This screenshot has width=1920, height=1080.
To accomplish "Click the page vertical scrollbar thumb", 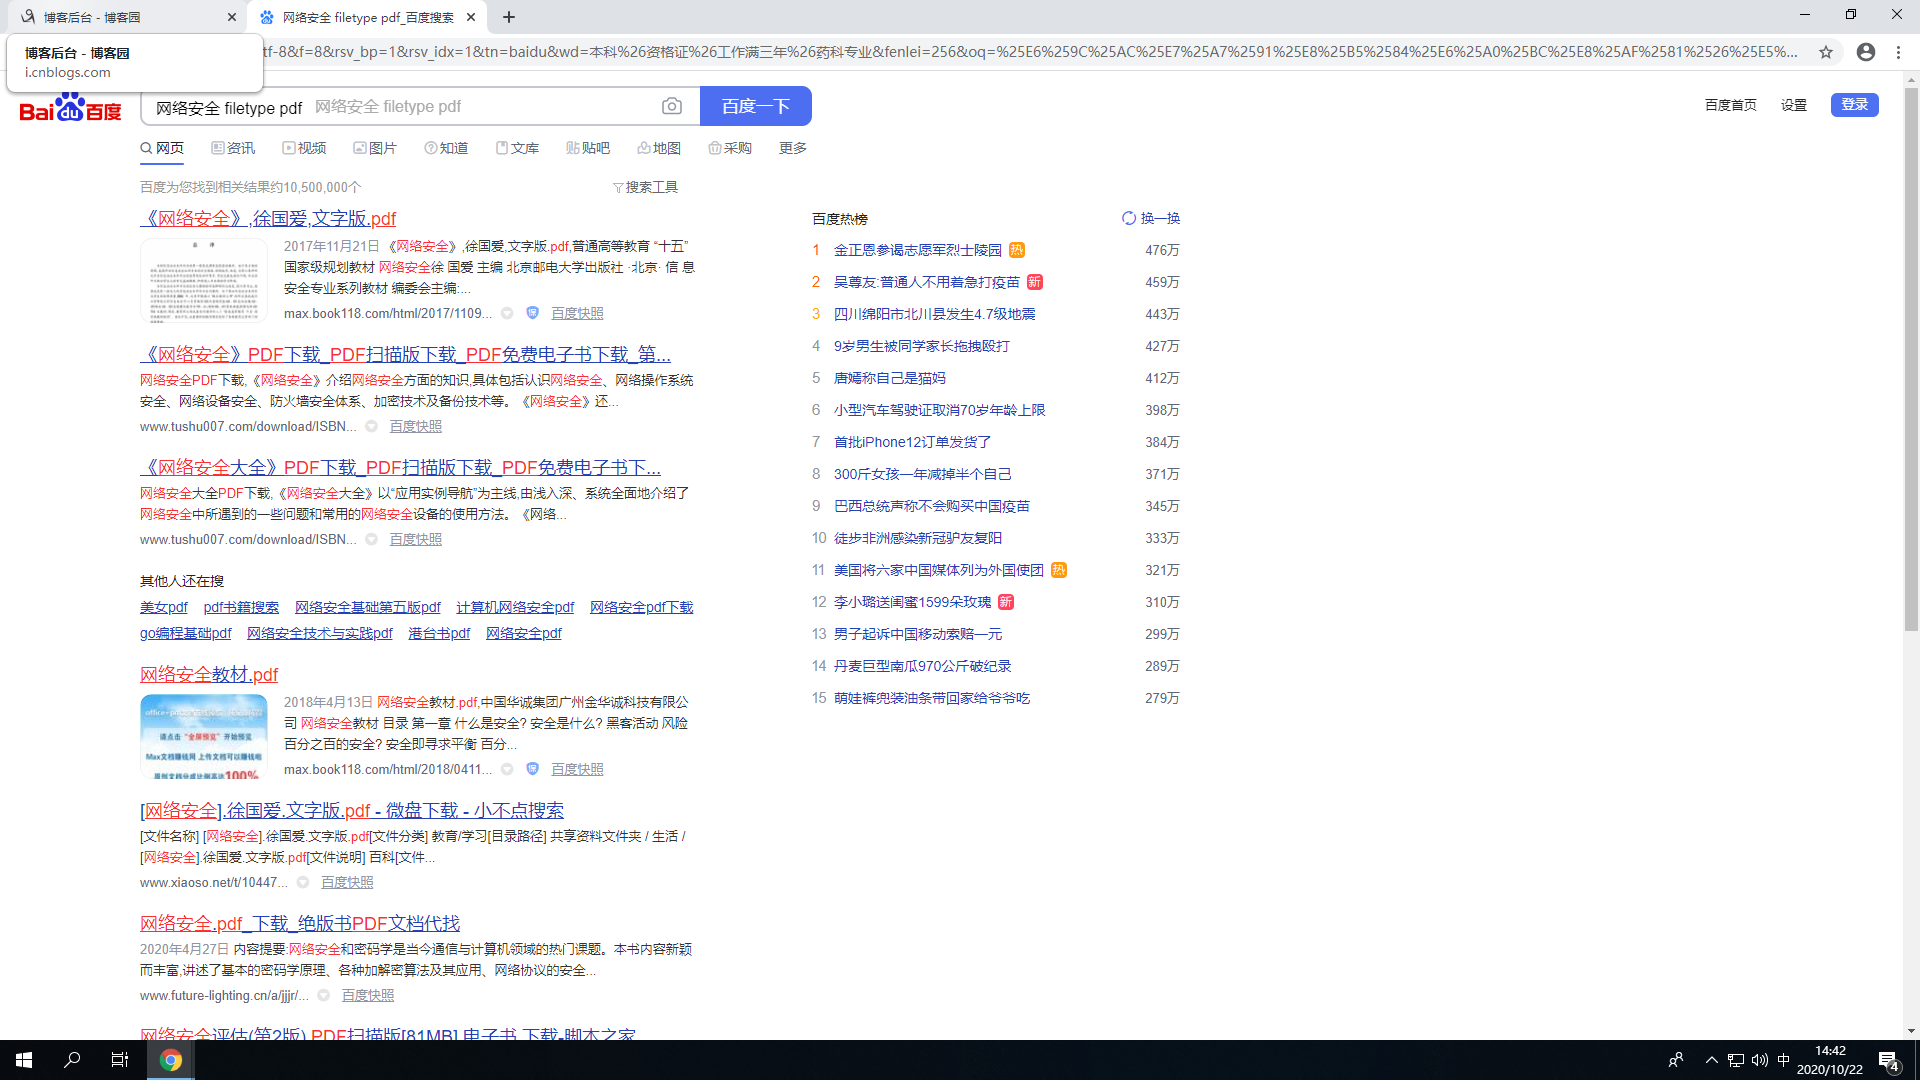I will click(x=1911, y=360).
